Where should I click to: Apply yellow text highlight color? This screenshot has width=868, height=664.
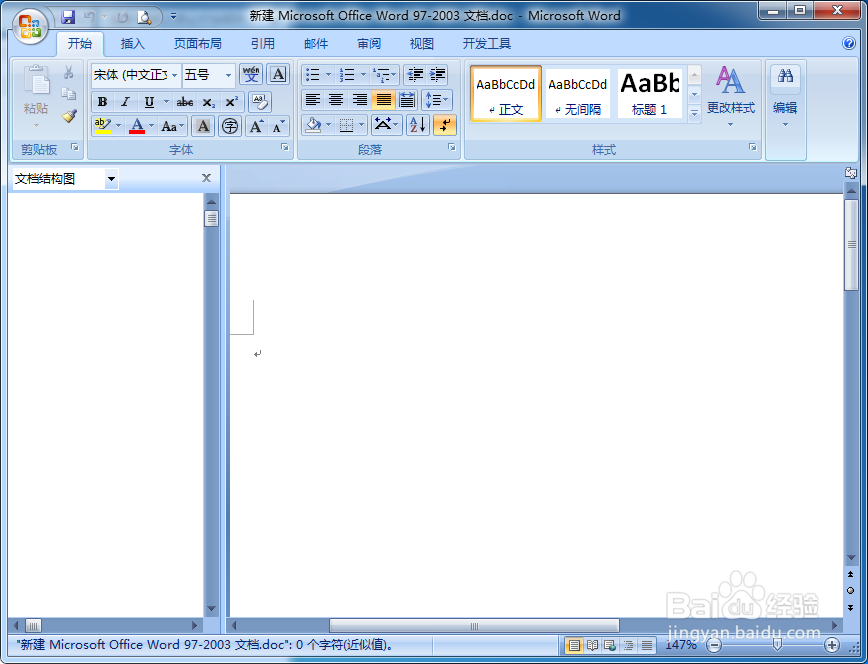[103, 126]
